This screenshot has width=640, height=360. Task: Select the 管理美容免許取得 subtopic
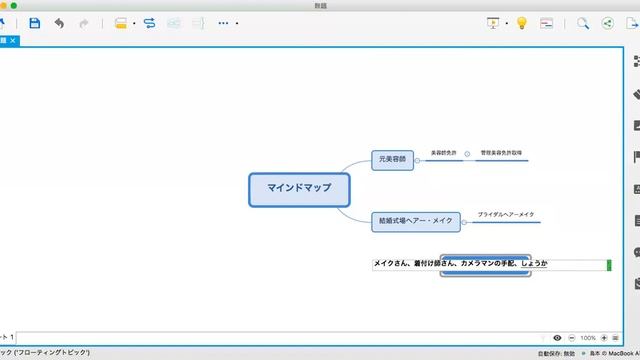[x=501, y=153]
